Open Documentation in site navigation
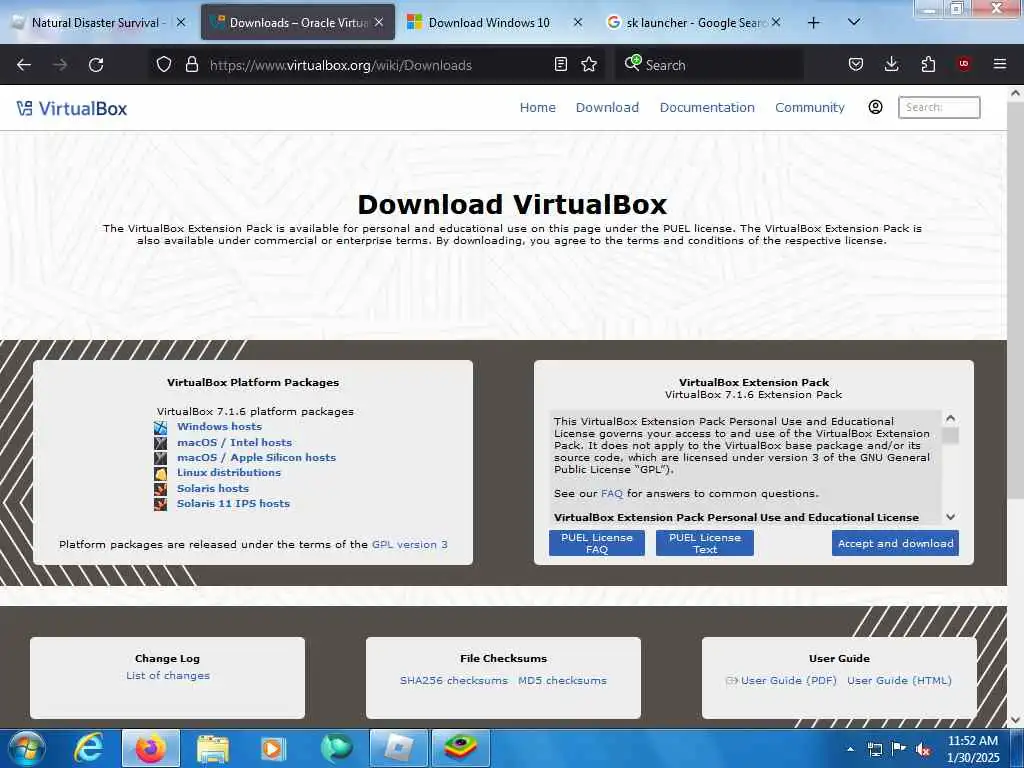Image resolution: width=1024 pixels, height=768 pixels. tap(707, 108)
